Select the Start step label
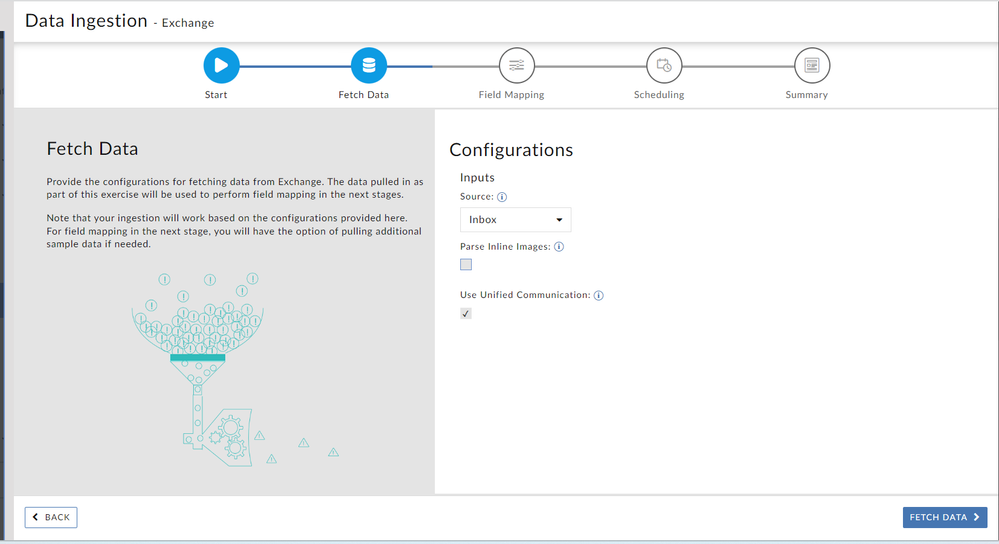The height and width of the screenshot is (544, 999). pyautogui.click(x=216, y=95)
